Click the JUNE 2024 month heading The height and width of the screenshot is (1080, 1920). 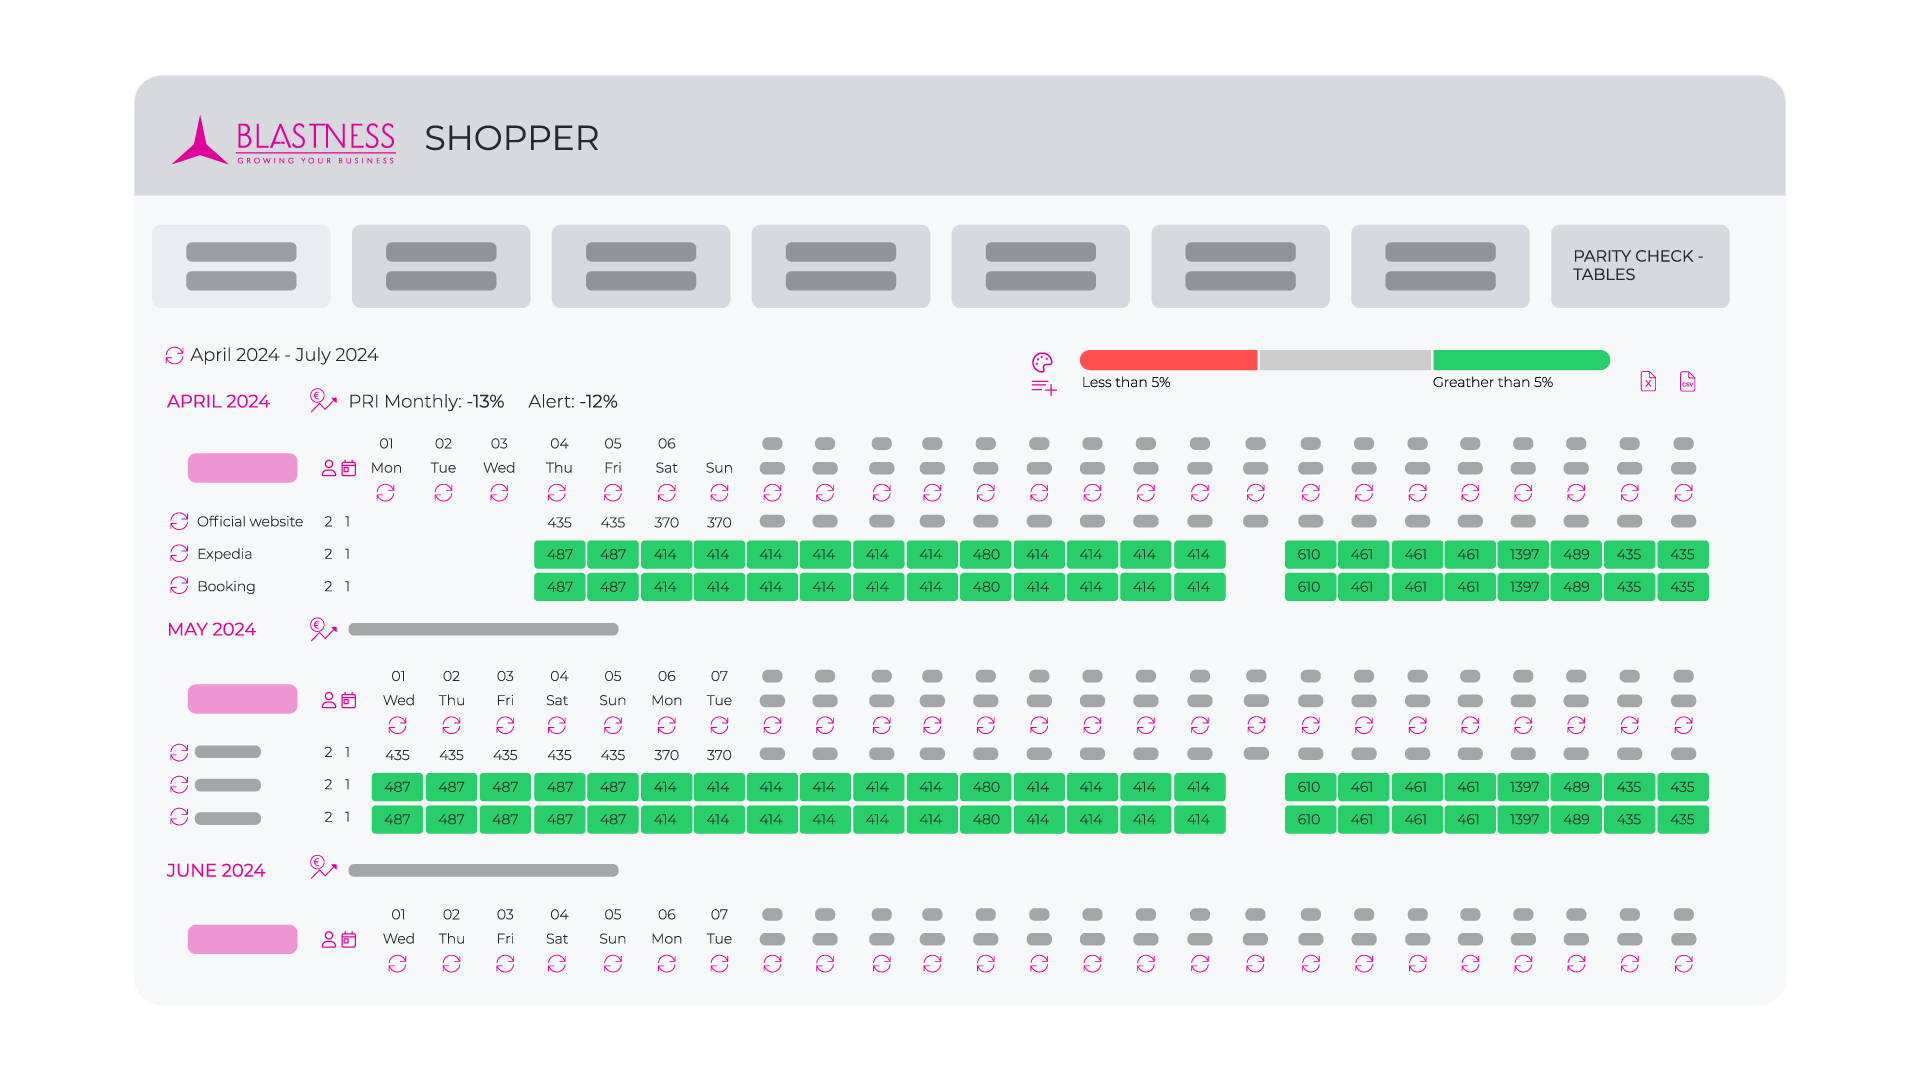click(x=216, y=870)
